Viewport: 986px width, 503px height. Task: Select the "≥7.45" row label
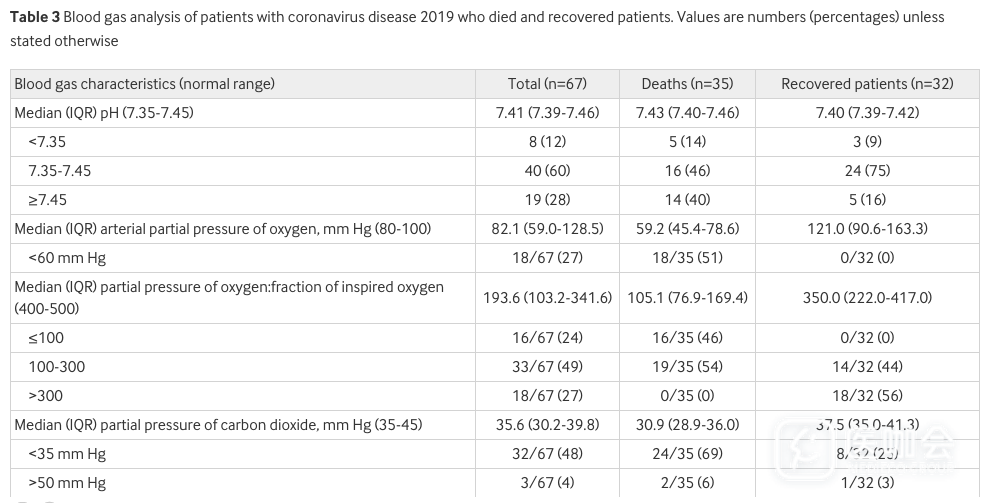[x=48, y=200]
